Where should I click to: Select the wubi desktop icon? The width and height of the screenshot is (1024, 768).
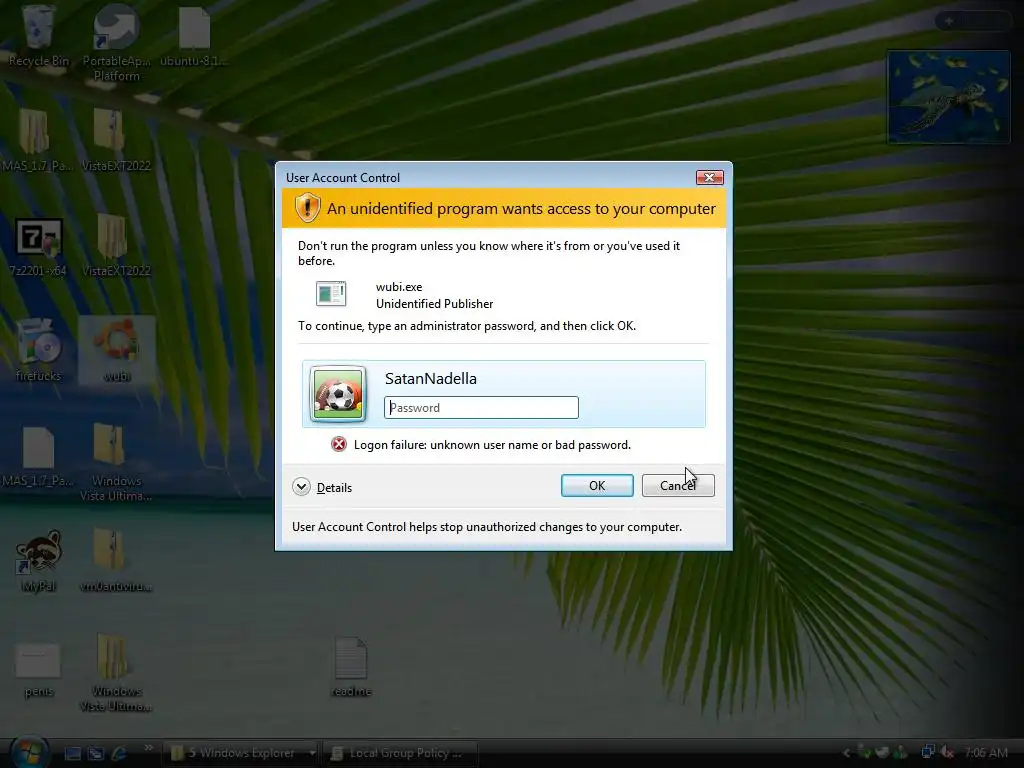(117, 351)
